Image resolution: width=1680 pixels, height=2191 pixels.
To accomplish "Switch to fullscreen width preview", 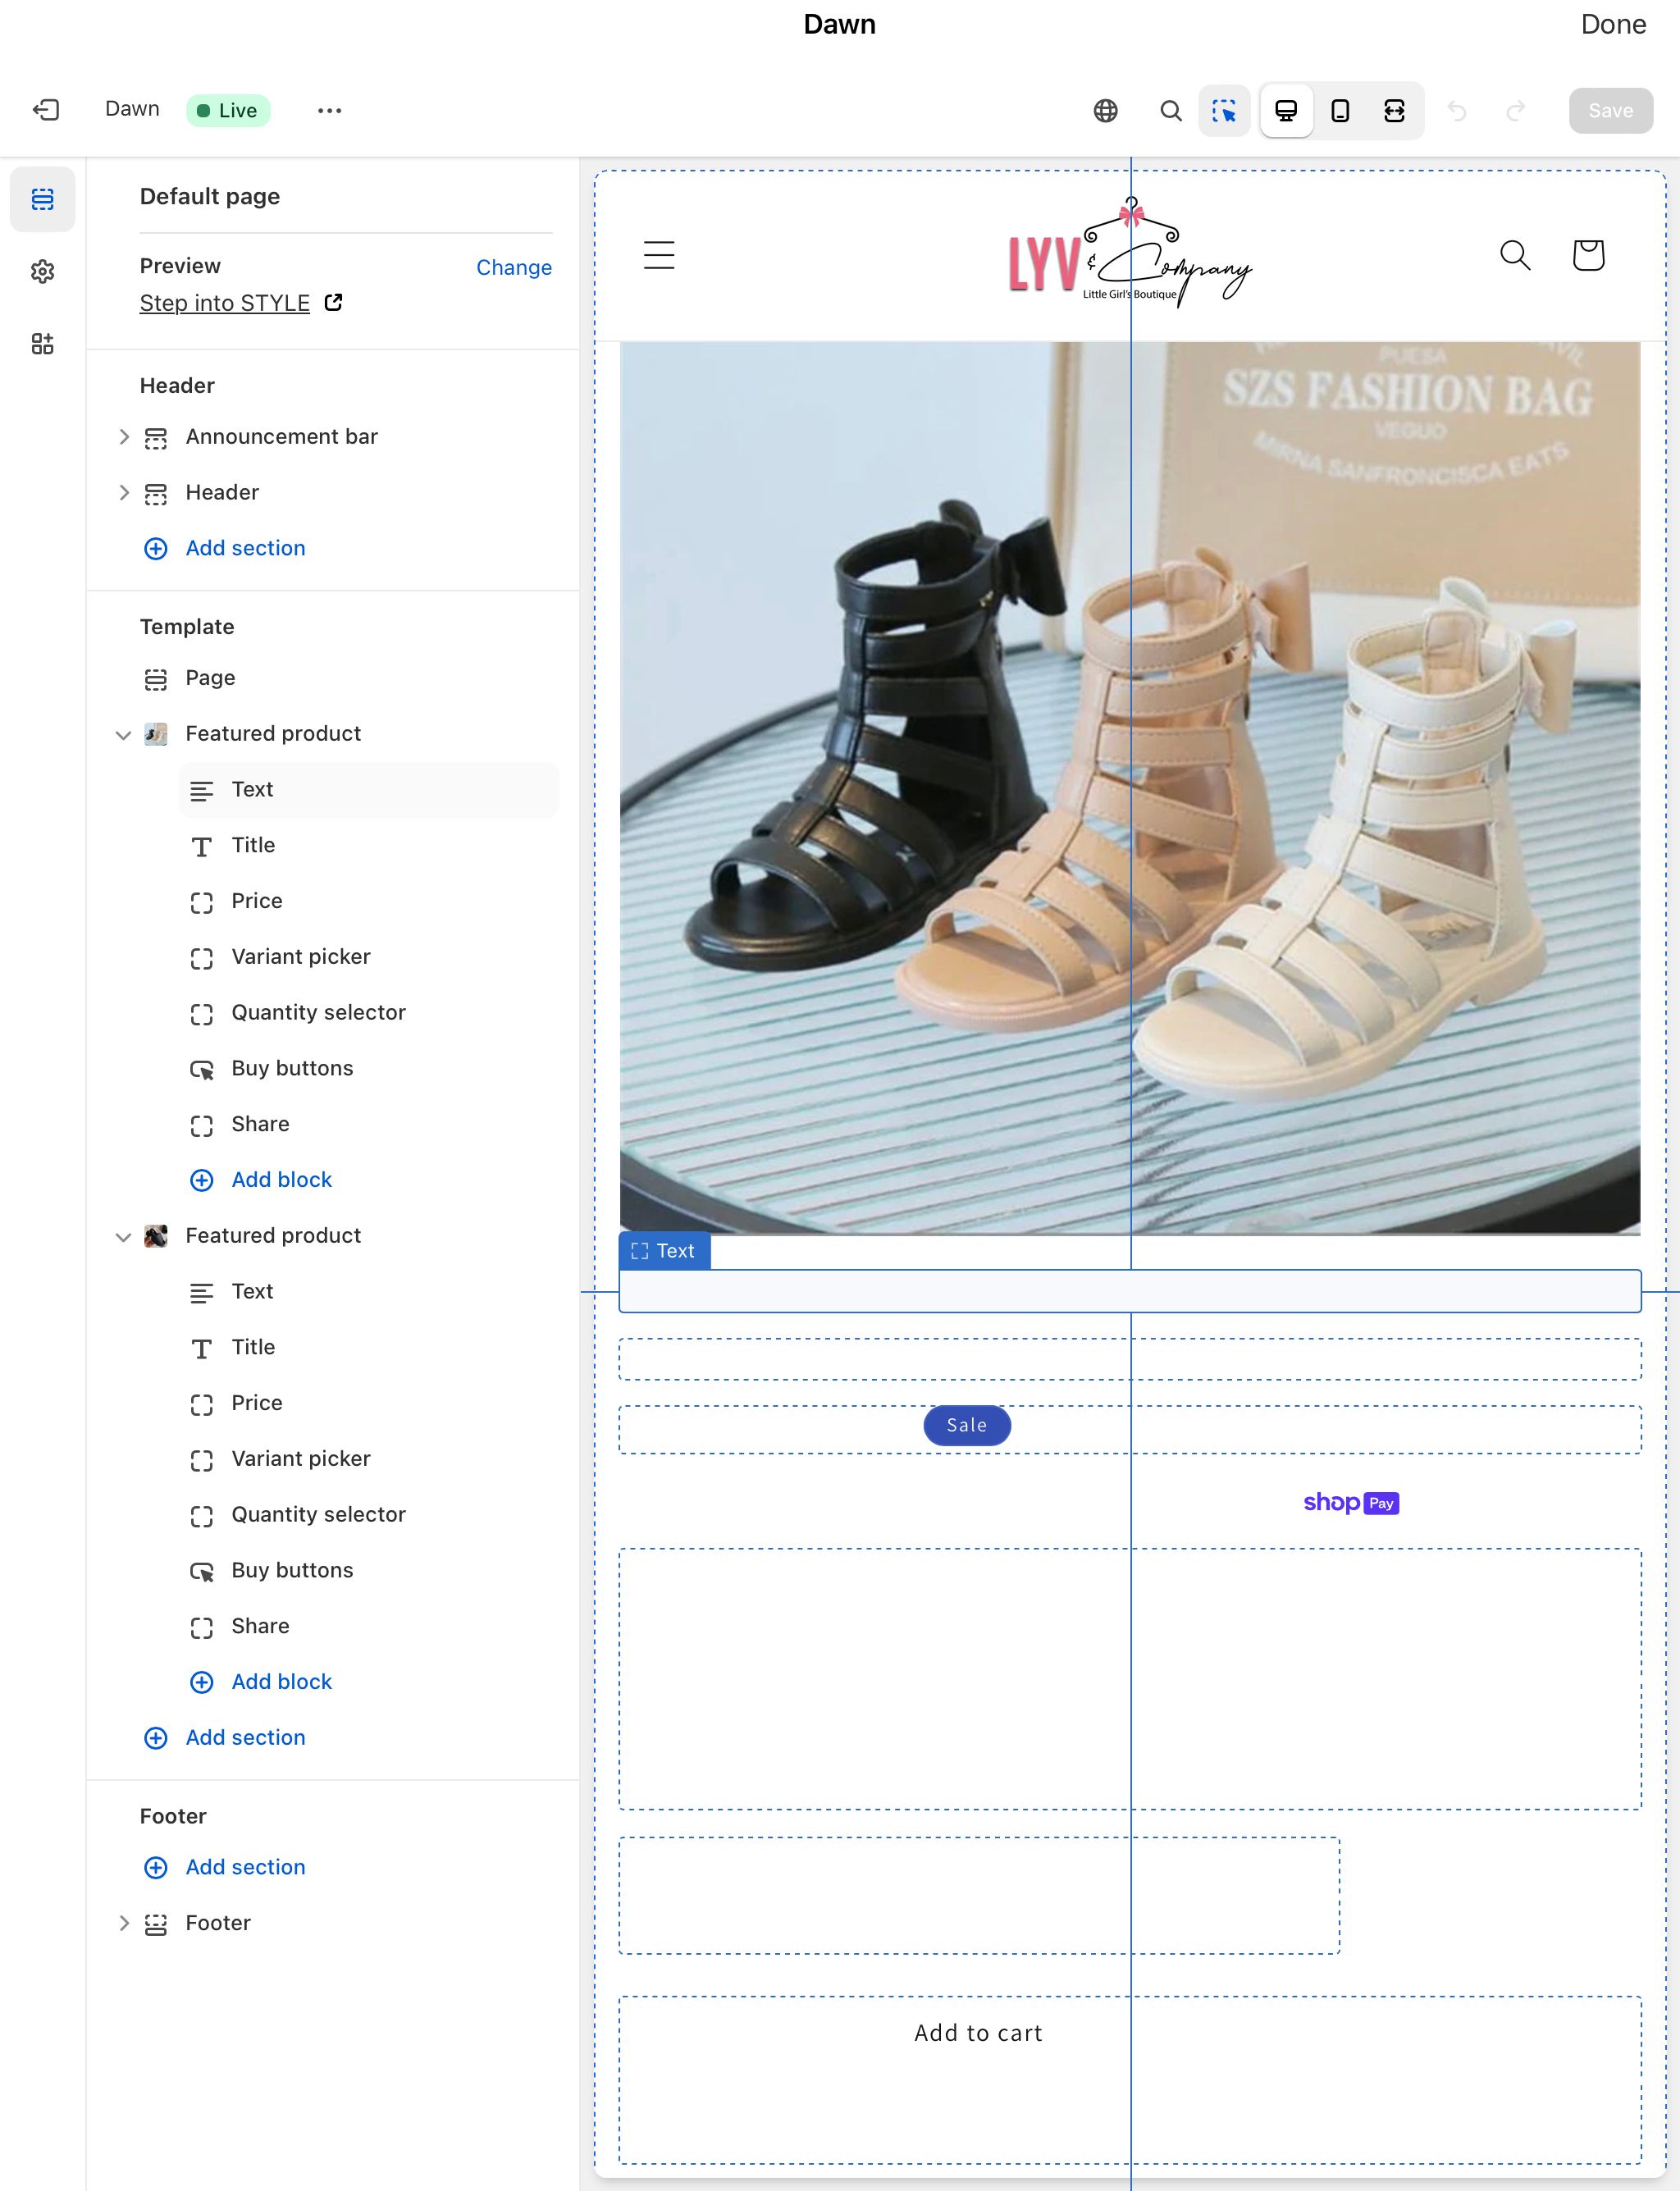I will pos(1394,111).
